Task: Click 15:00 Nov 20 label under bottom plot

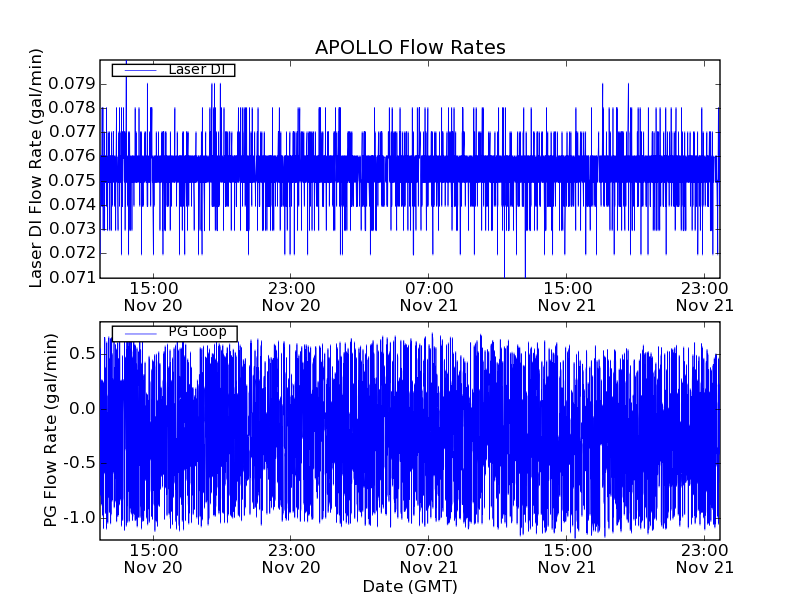Action: coord(153,559)
